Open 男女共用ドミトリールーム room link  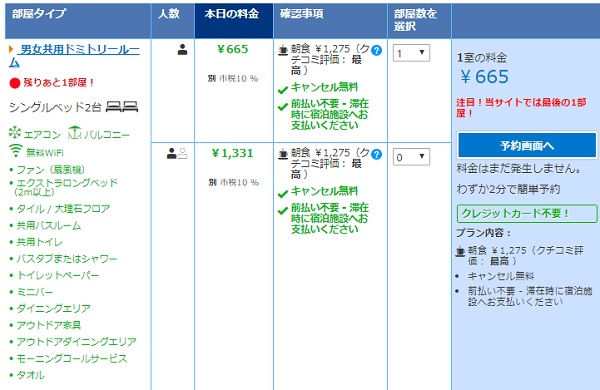click(74, 55)
